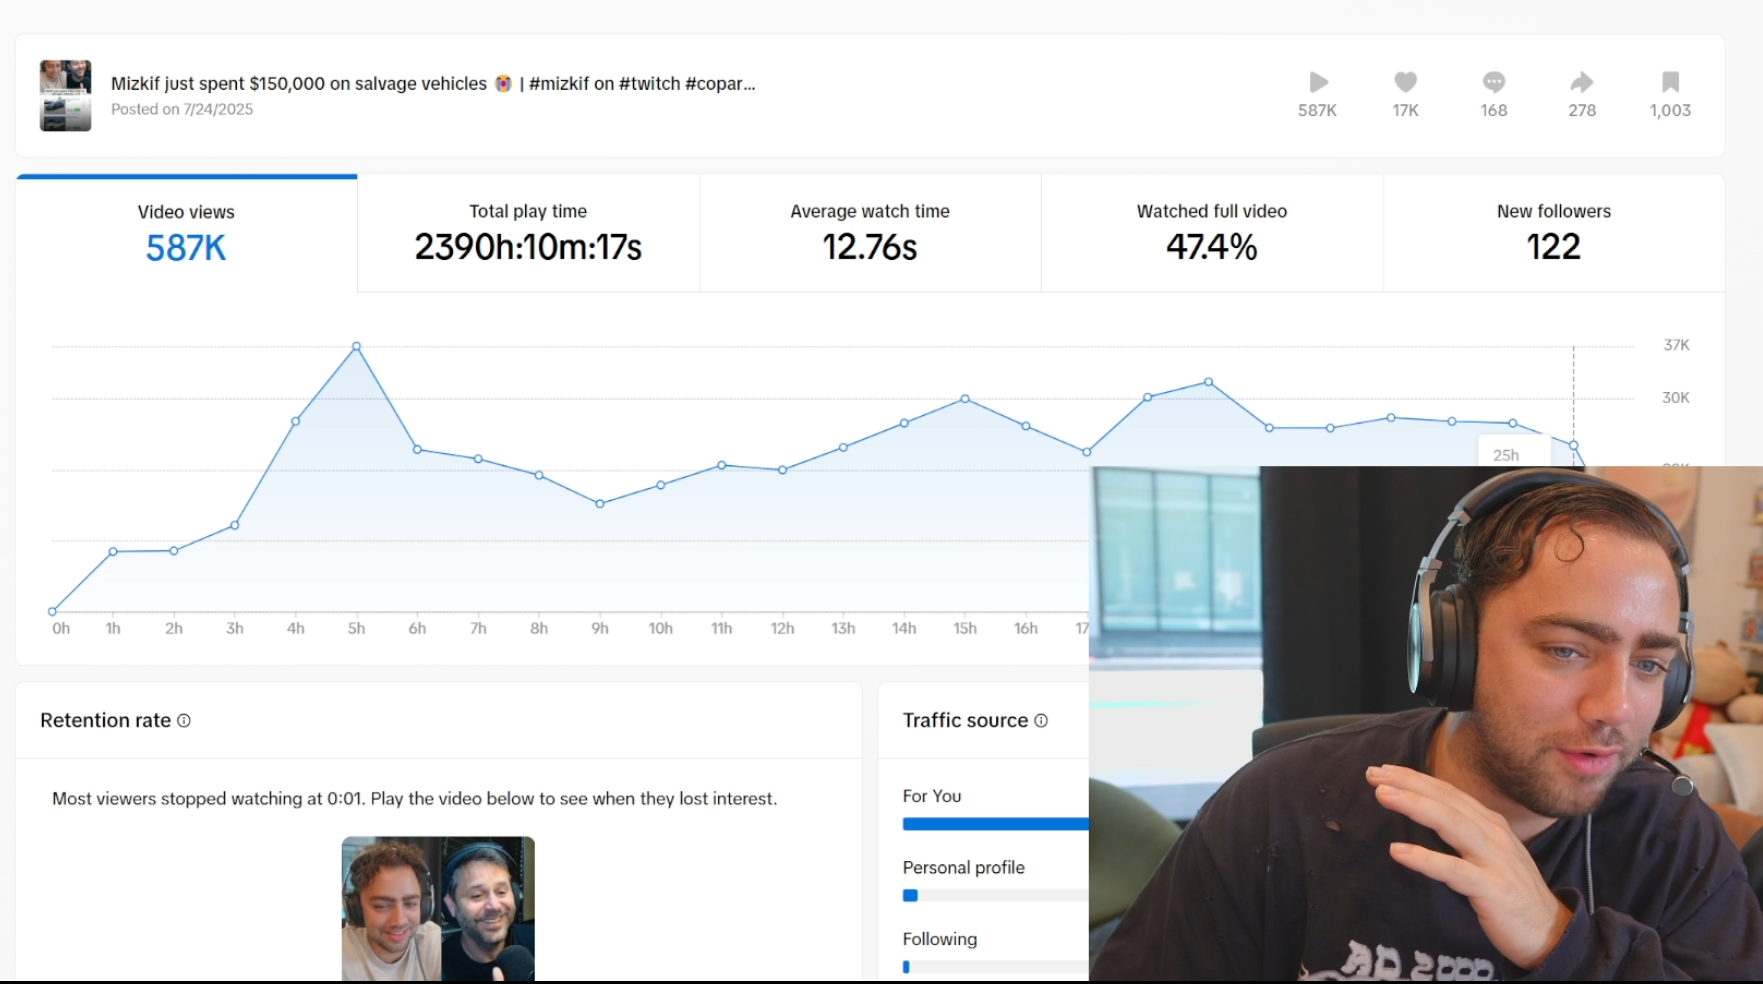Click the For You traffic source bar
The width and height of the screenshot is (1763, 984).
995,824
